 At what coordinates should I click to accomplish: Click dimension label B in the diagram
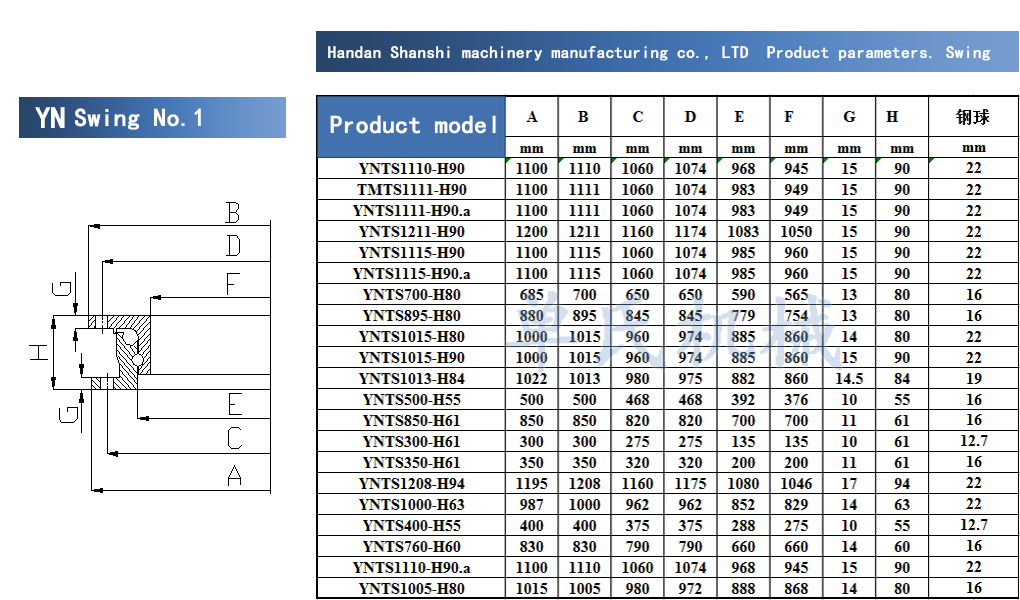click(x=233, y=213)
